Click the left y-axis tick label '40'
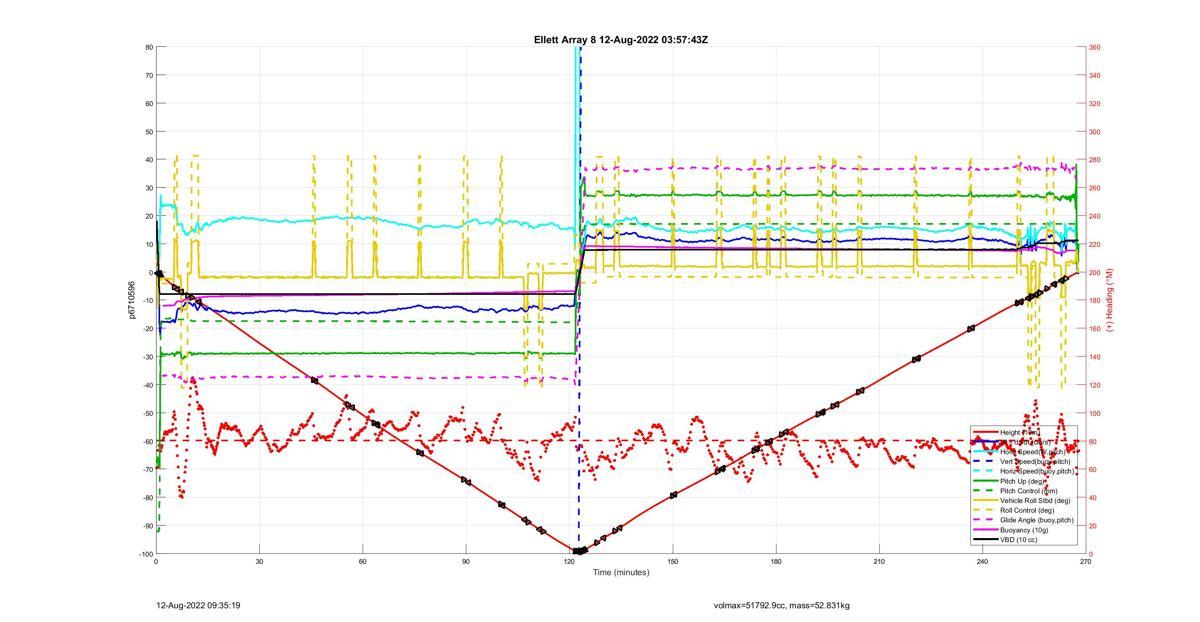Viewport: 1200px width, 622px height. point(148,160)
